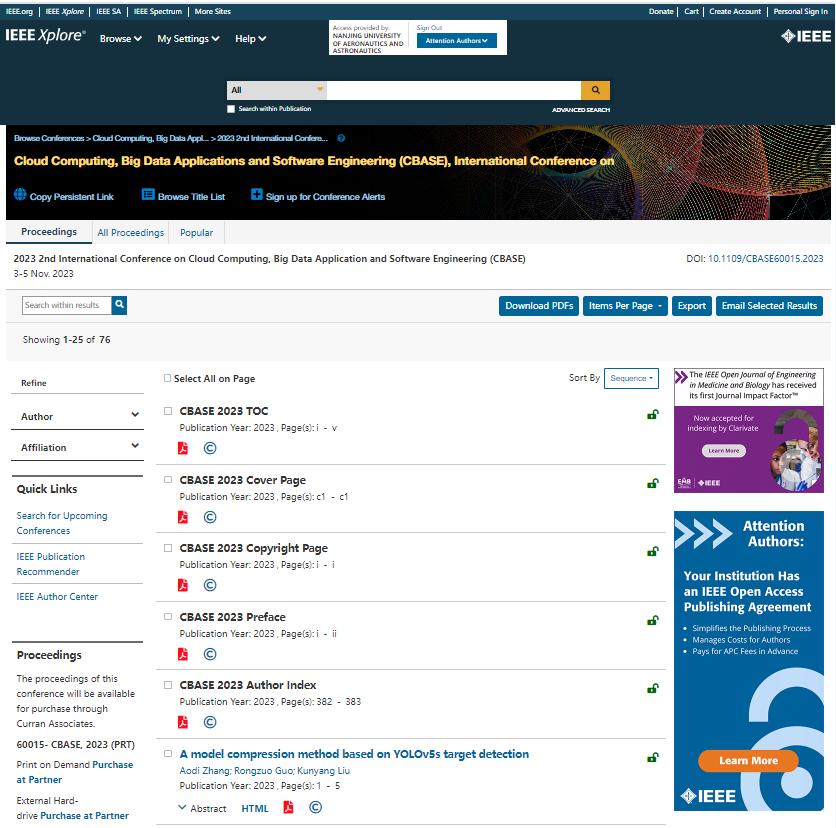Click open access lock for CBASE 2023 Cover Page
The image size is (836, 828).
click(x=653, y=484)
